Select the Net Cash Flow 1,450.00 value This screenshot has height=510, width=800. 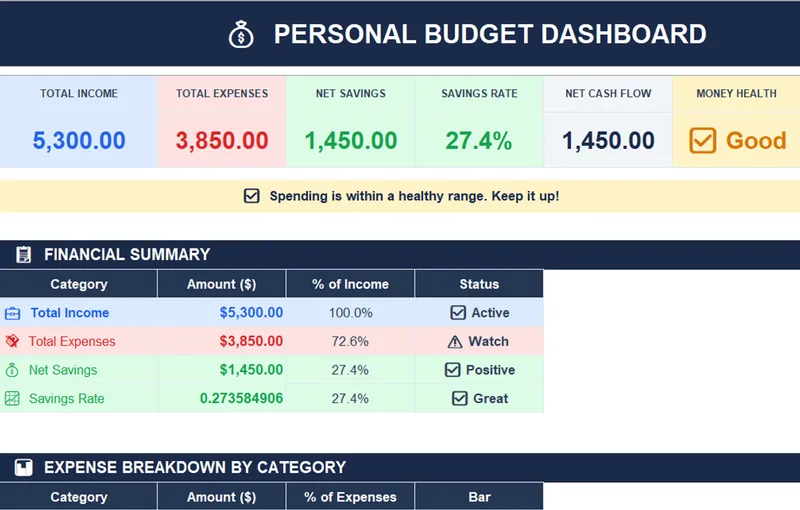(x=608, y=141)
